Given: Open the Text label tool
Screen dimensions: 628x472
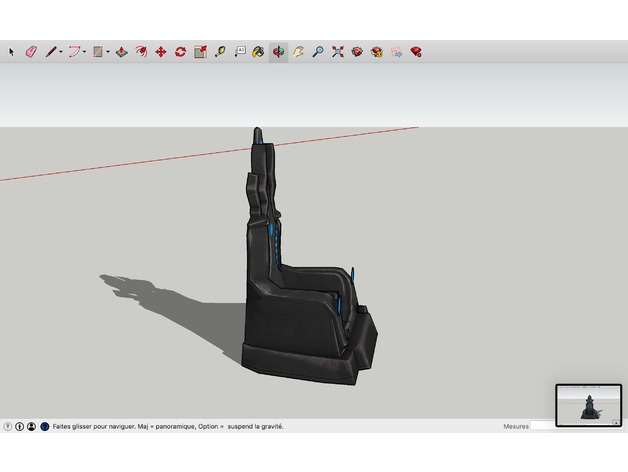Looking at the screenshot, I should point(240,51).
